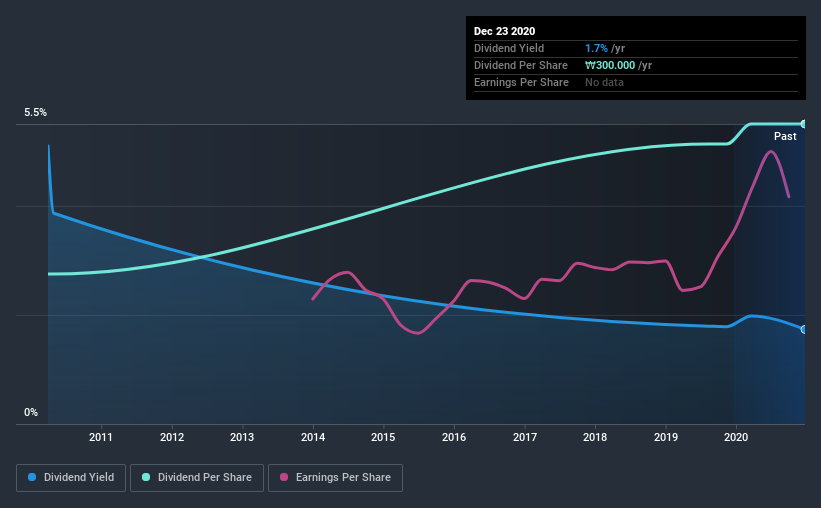
Task: Click the 2020 x-axis label
Action: pyautogui.click(x=736, y=437)
